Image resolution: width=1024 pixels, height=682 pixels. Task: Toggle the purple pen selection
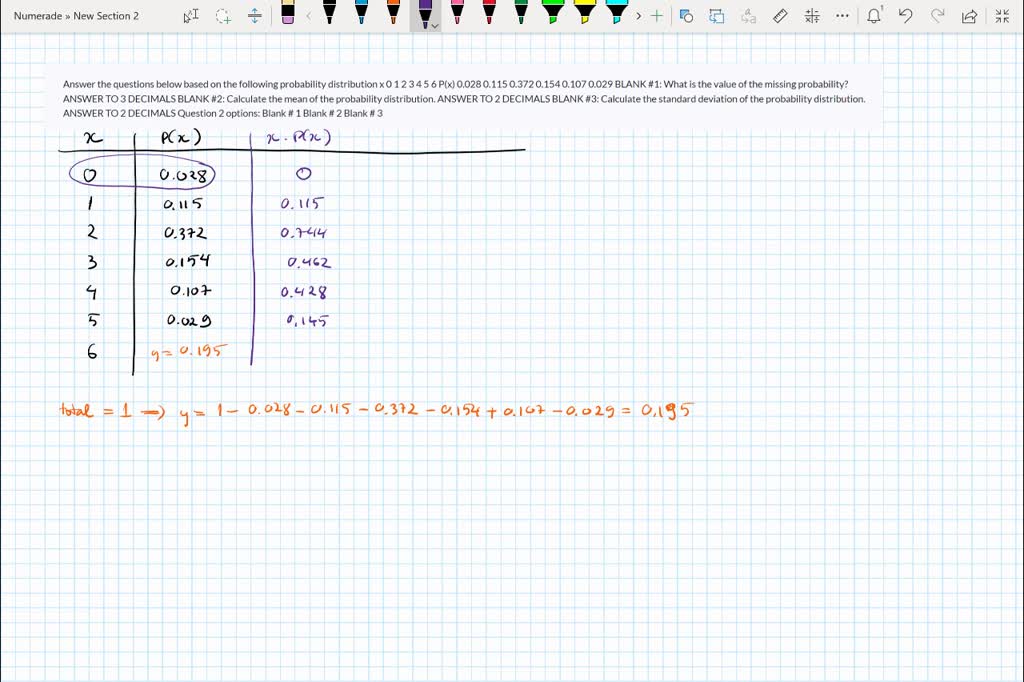tap(424, 14)
